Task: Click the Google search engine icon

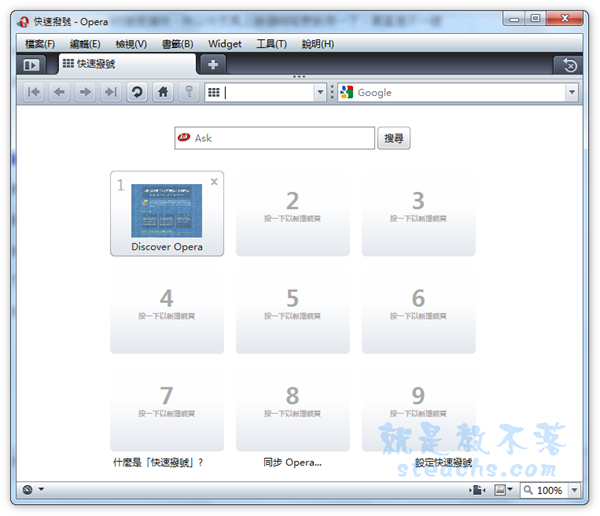Action: tap(346, 92)
